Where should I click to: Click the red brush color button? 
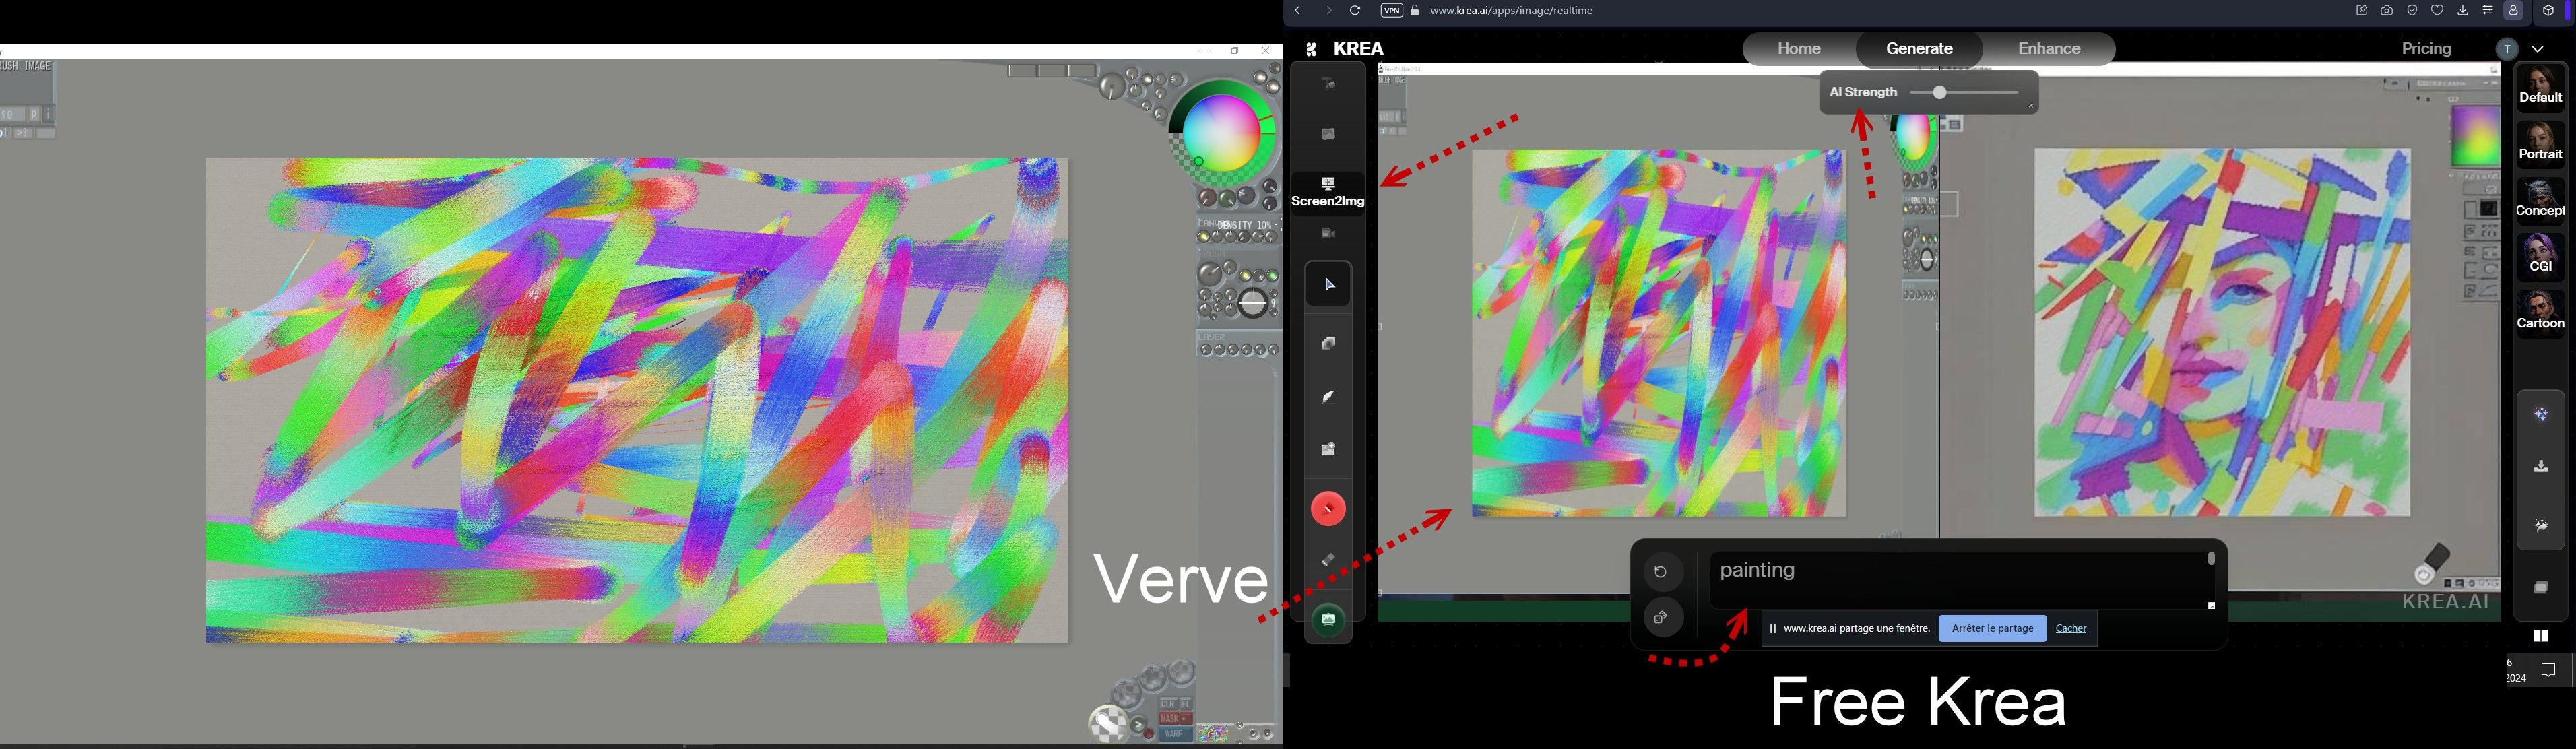[x=1327, y=509]
